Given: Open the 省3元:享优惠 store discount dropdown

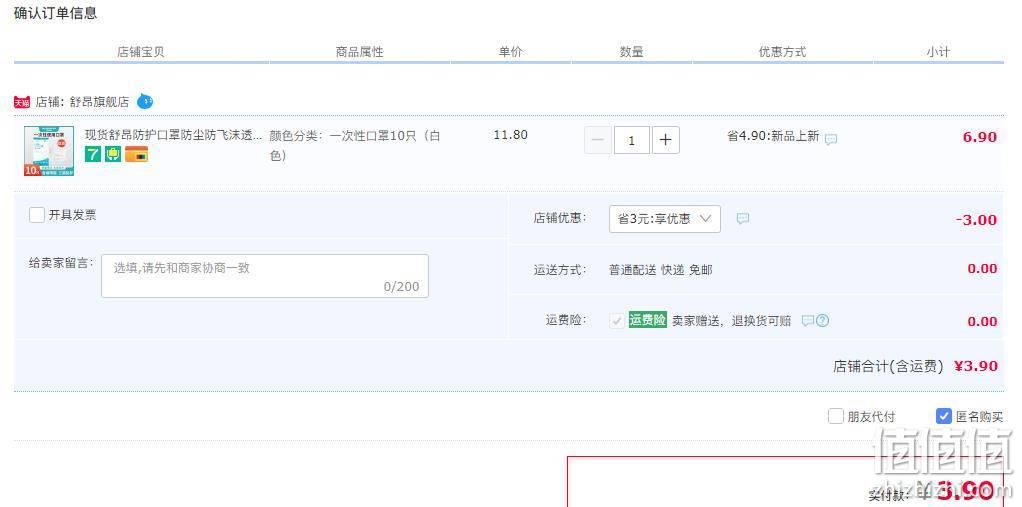Looking at the screenshot, I should pos(665,219).
